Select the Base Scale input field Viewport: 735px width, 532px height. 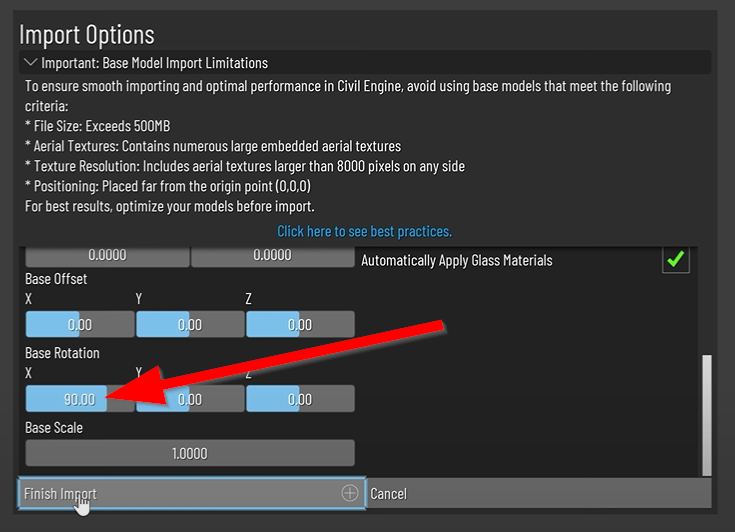click(190, 453)
